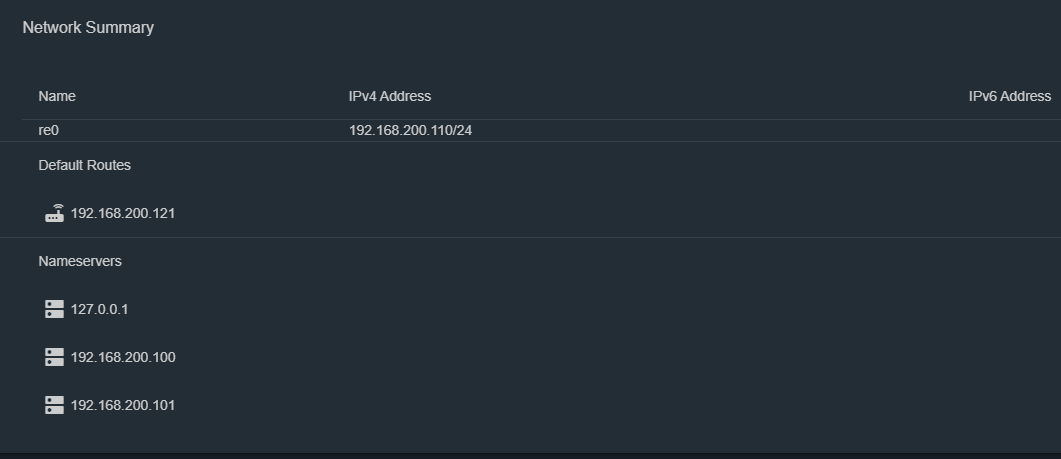Select nameserver address 192.168.200.101
This screenshot has height=459, width=1061.
coord(122,406)
